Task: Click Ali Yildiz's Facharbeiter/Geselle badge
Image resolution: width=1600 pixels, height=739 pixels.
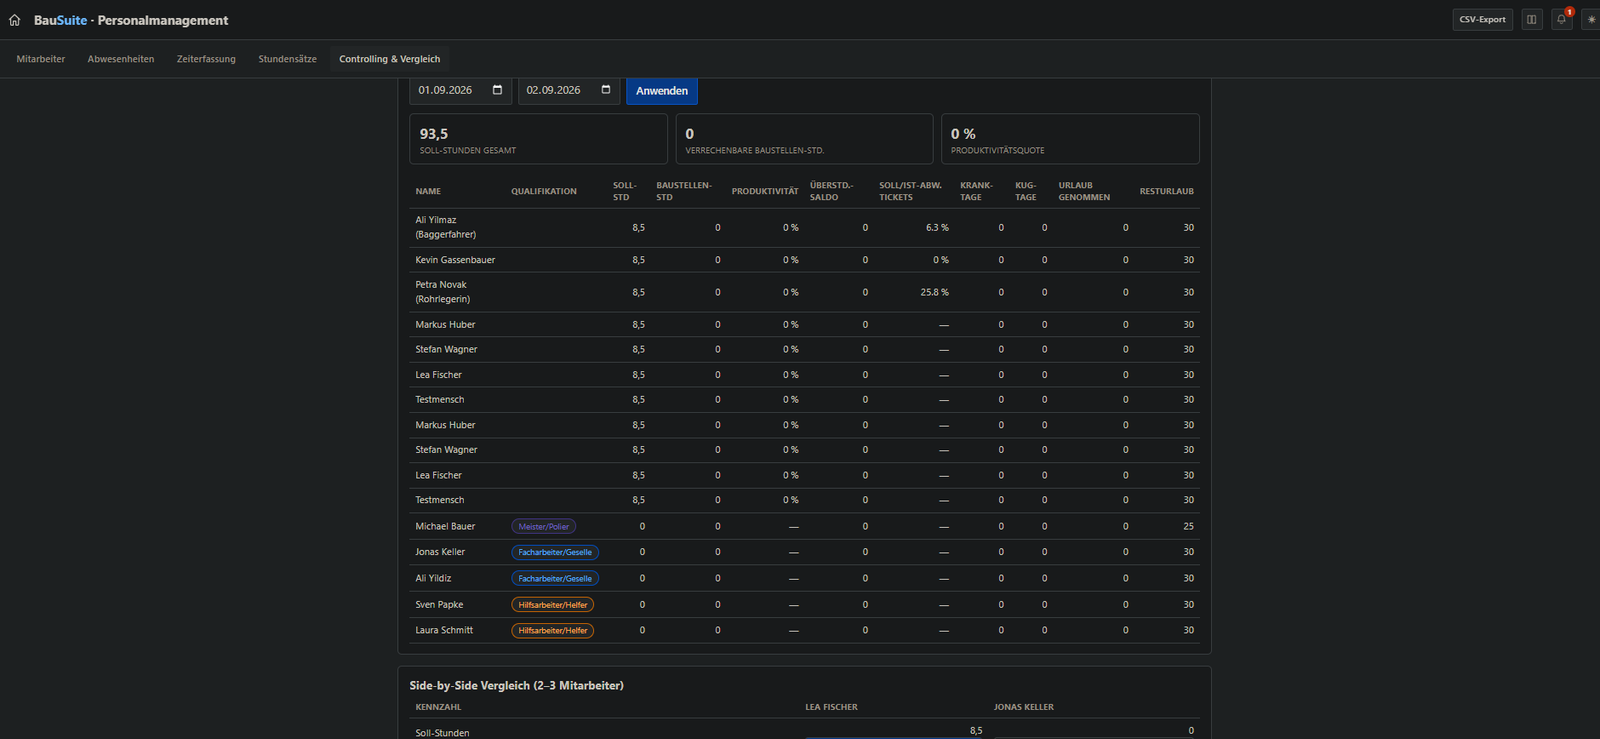Action: coord(555,578)
